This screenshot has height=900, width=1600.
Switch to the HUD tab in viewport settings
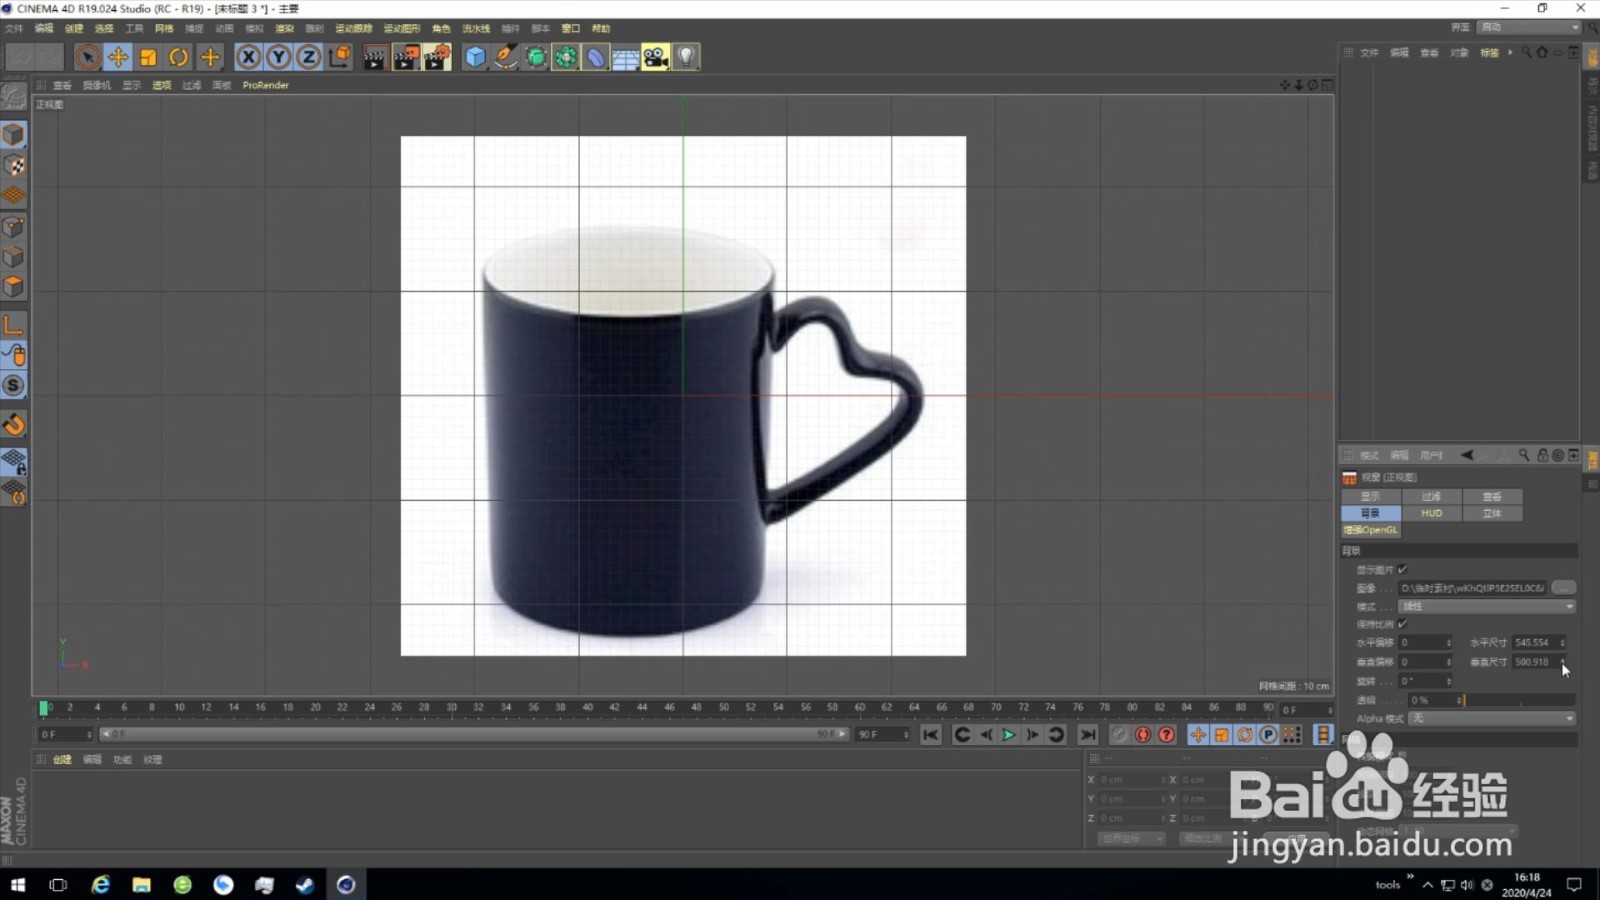1431,512
